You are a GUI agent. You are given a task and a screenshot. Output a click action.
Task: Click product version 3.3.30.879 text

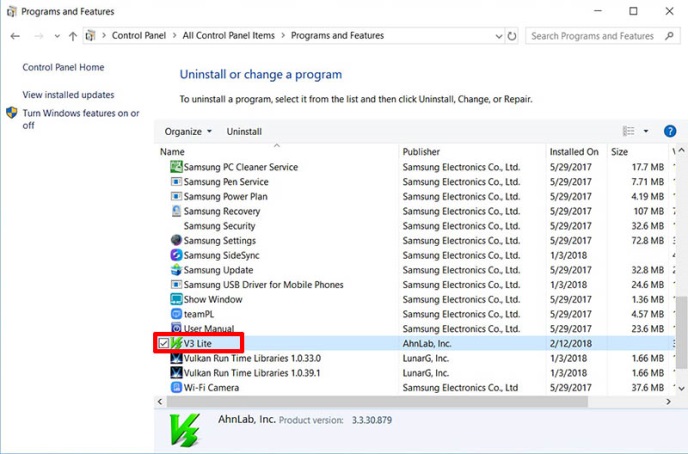click(372, 420)
